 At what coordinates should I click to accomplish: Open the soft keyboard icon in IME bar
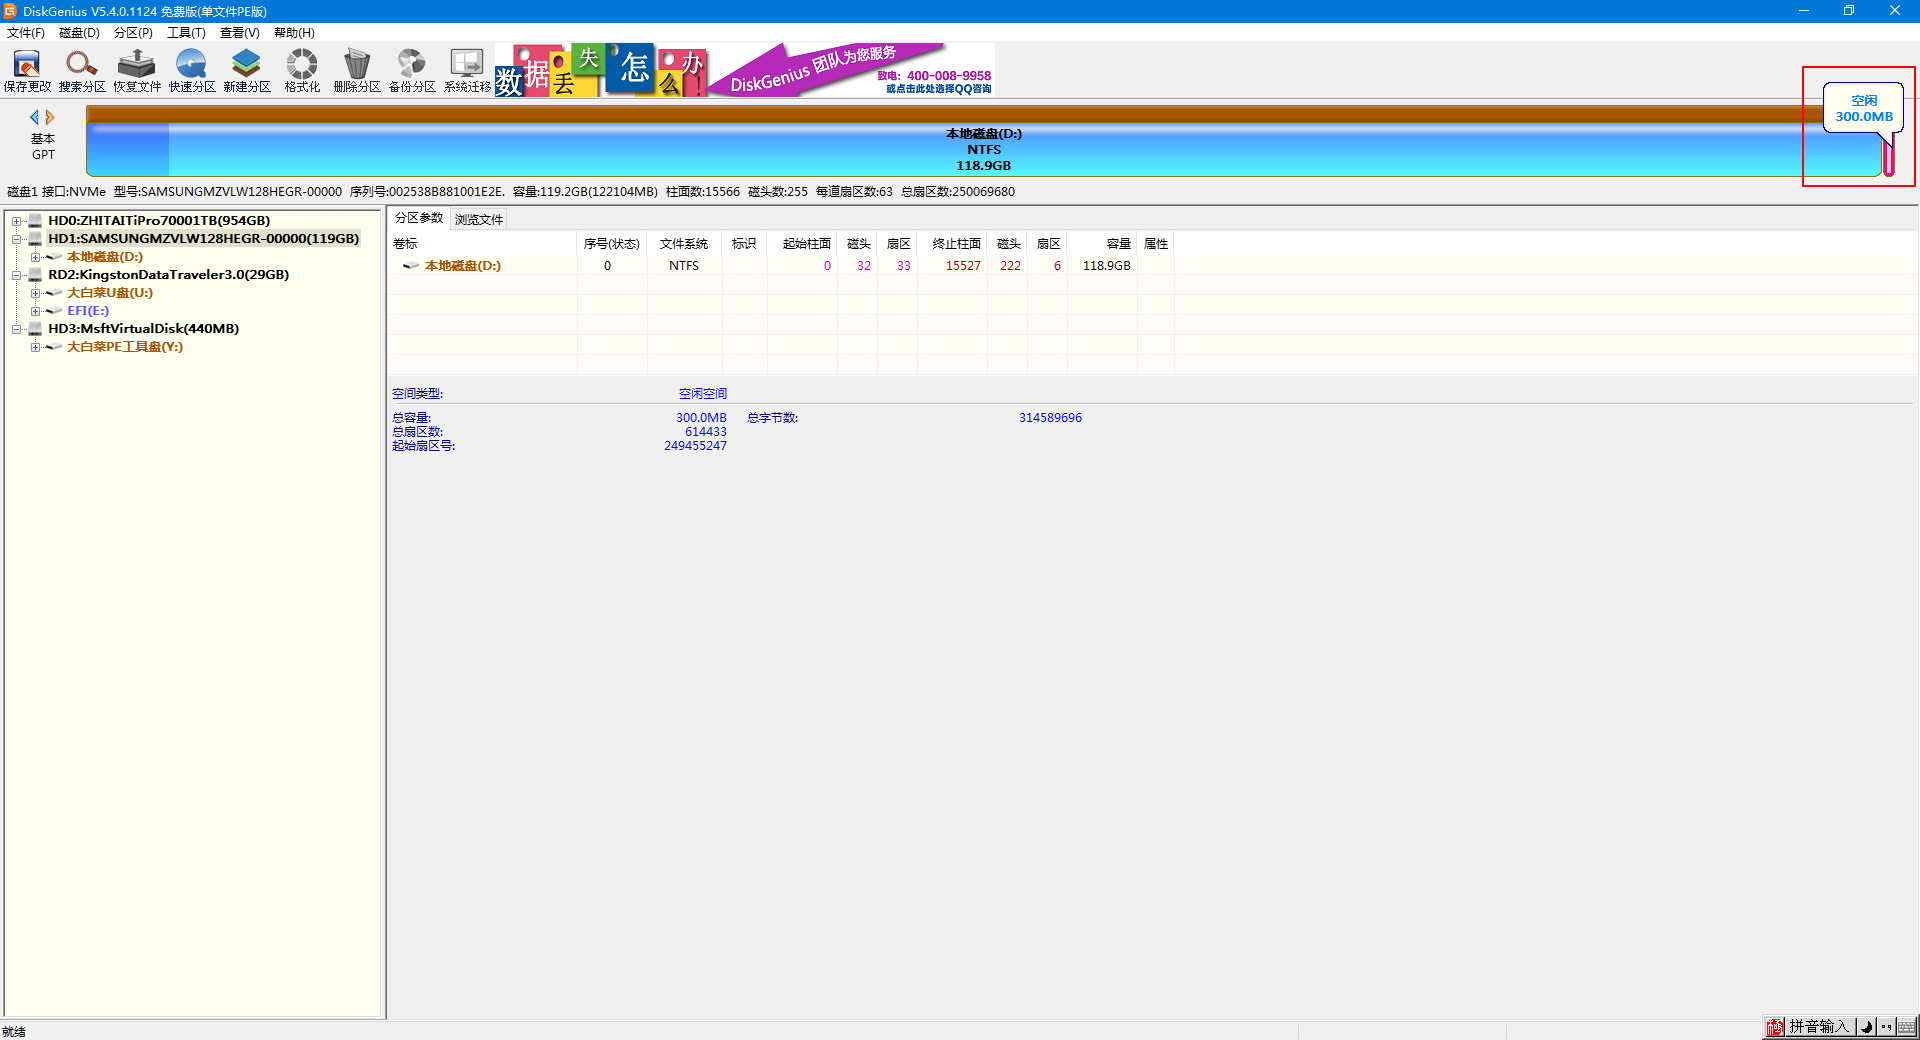click(x=1906, y=1027)
